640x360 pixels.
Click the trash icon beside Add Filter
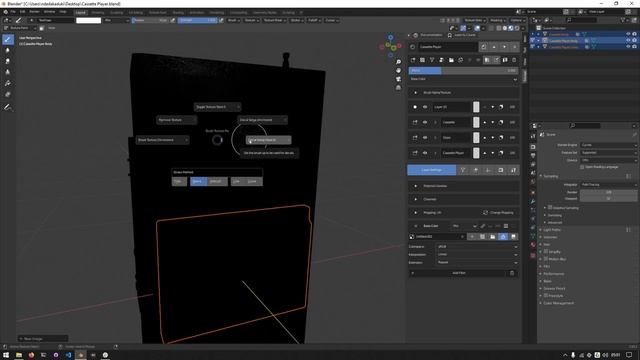coord(512,273)
